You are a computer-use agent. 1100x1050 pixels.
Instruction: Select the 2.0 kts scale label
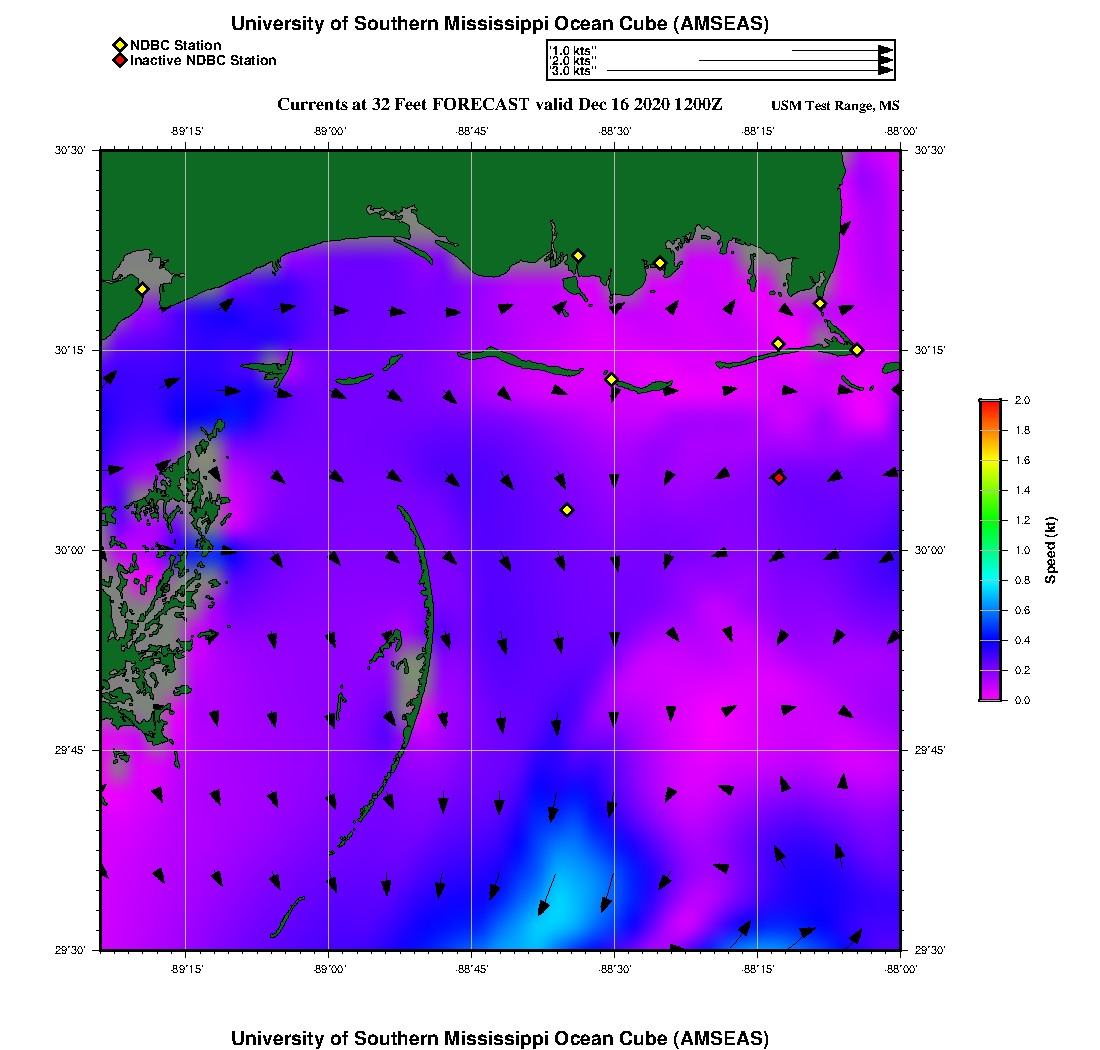coord(574,61)
